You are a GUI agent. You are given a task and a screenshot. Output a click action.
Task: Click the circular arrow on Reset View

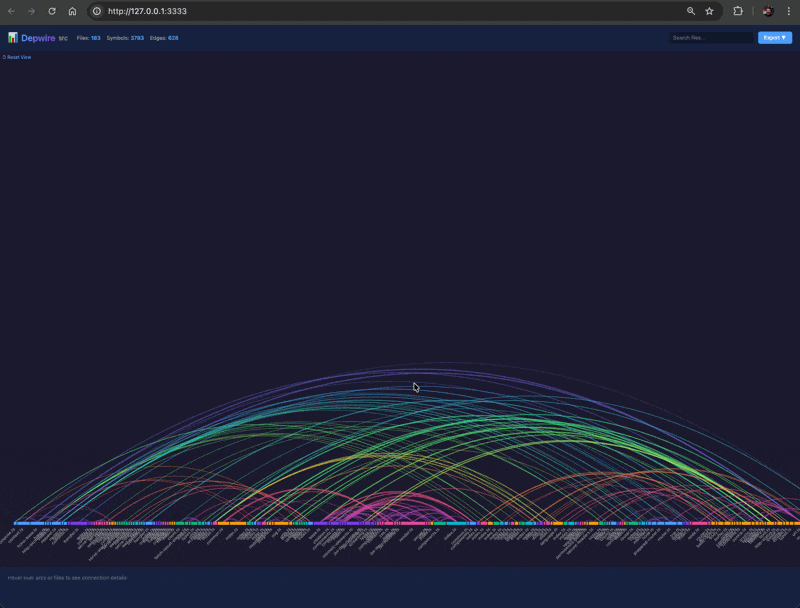pyautogui.click(x=6, y=57)
